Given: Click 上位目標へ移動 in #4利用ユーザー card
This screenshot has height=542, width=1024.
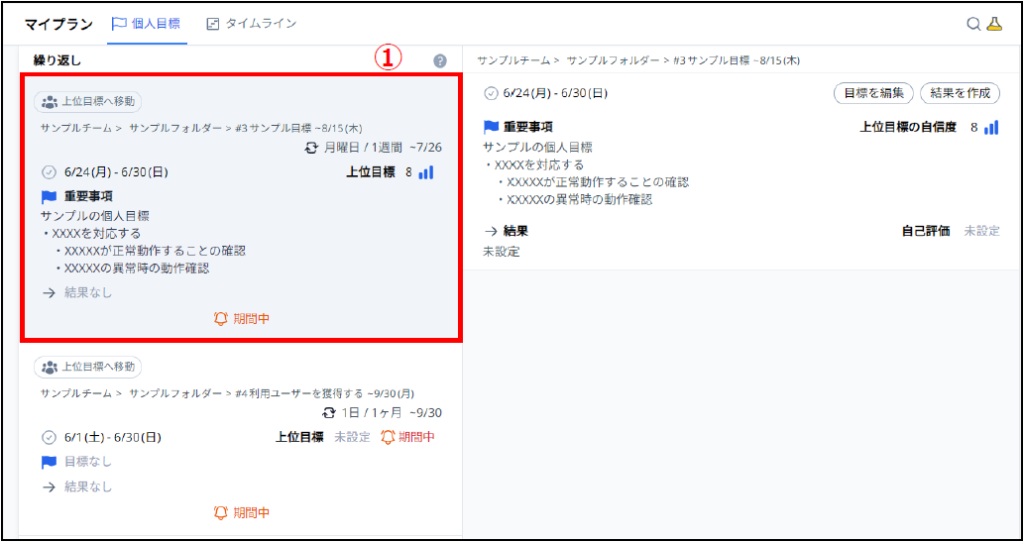Looking at the screenshot, I should coord(88,368).
